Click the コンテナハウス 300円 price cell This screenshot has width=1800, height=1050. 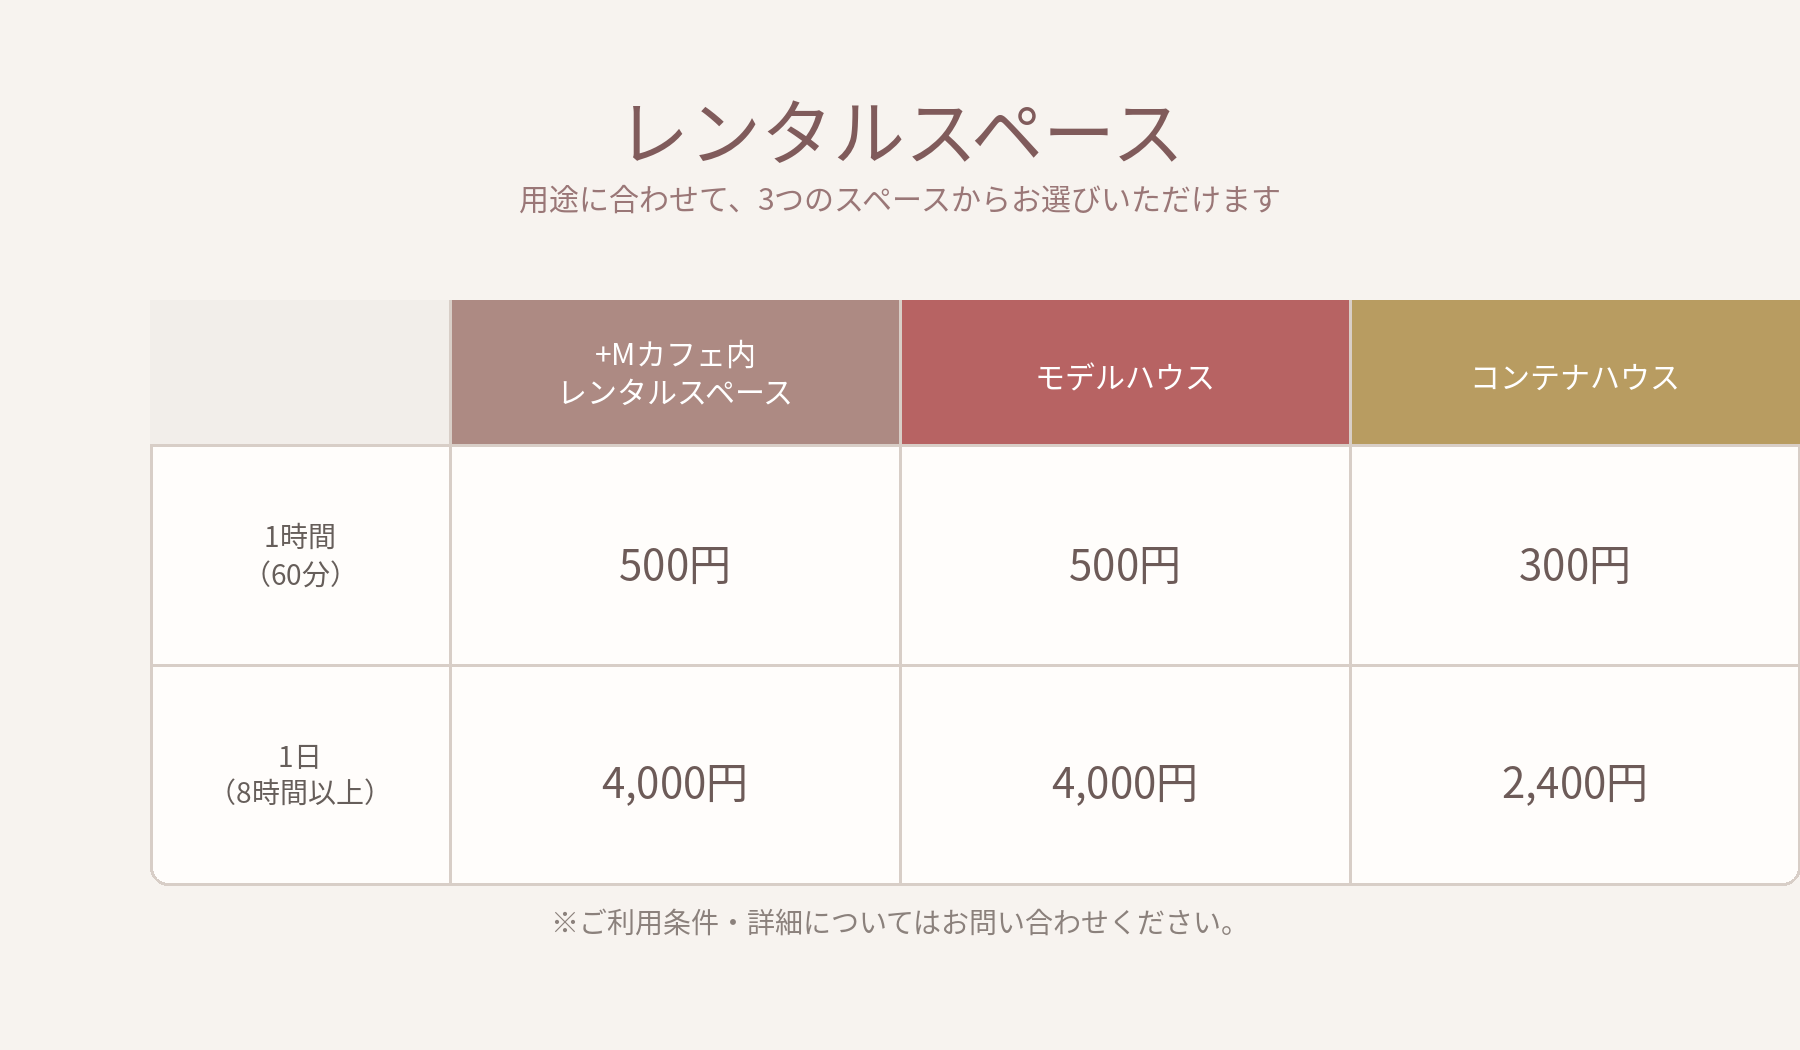1576,555
